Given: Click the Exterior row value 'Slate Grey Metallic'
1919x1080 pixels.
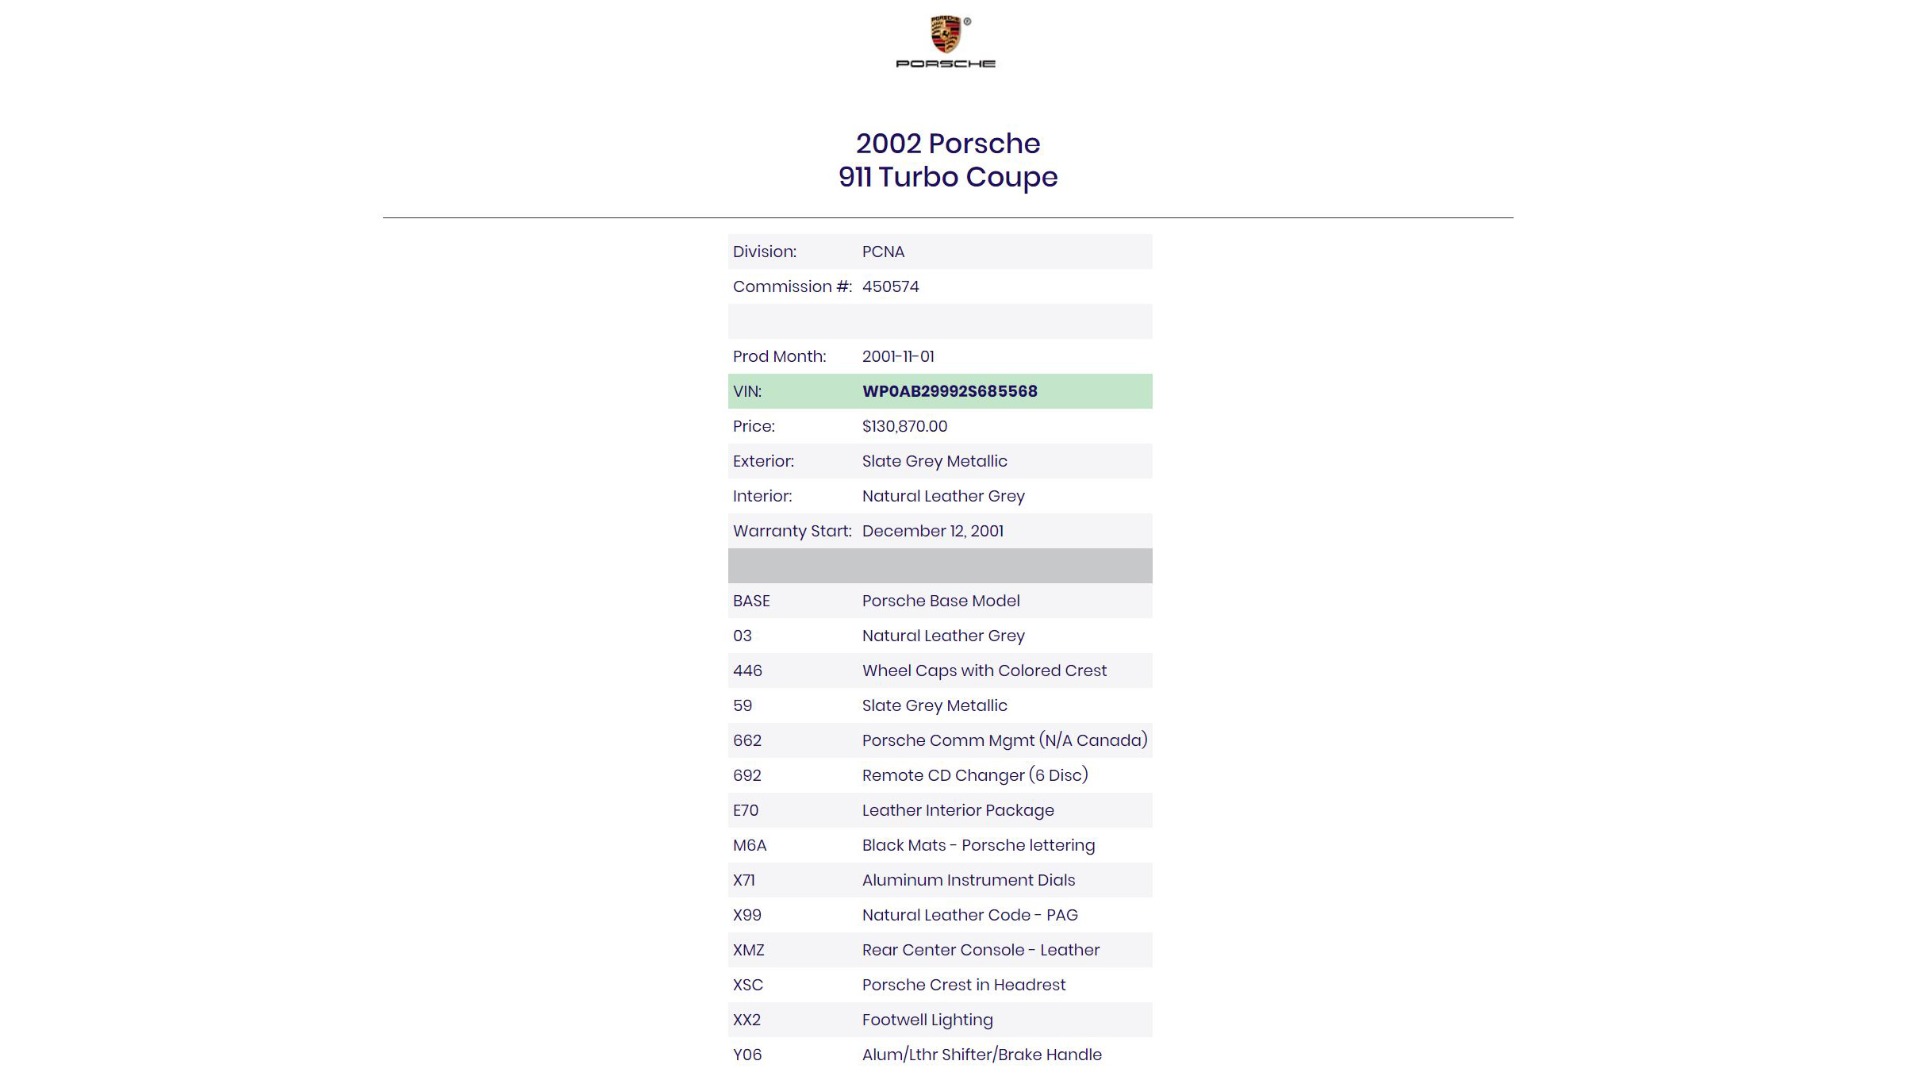Looking at the screenshot, I should tap(935, 462).
